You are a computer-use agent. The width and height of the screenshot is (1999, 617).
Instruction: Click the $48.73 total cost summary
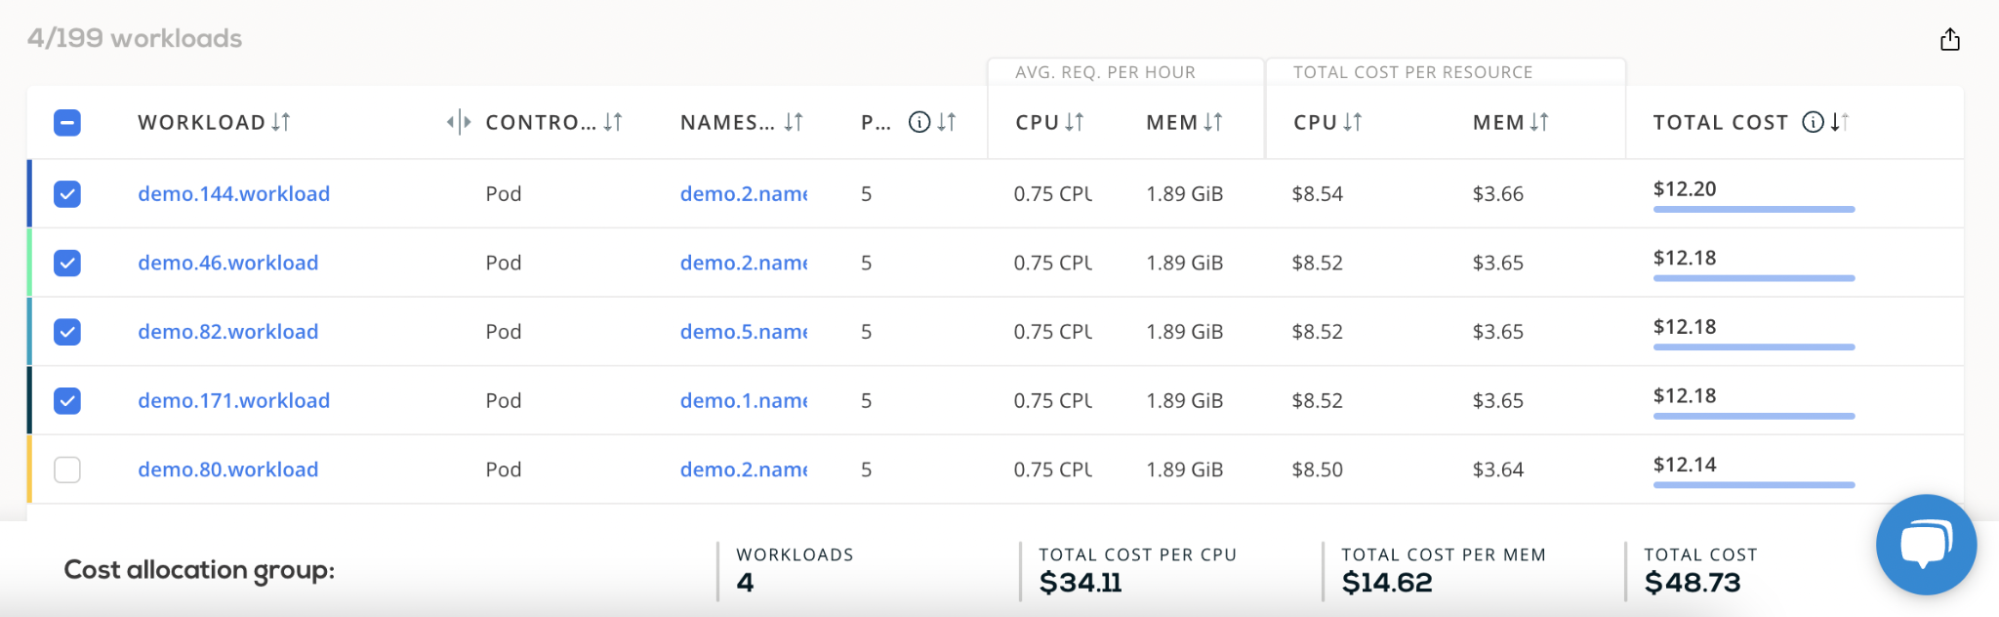[1692, 582]
